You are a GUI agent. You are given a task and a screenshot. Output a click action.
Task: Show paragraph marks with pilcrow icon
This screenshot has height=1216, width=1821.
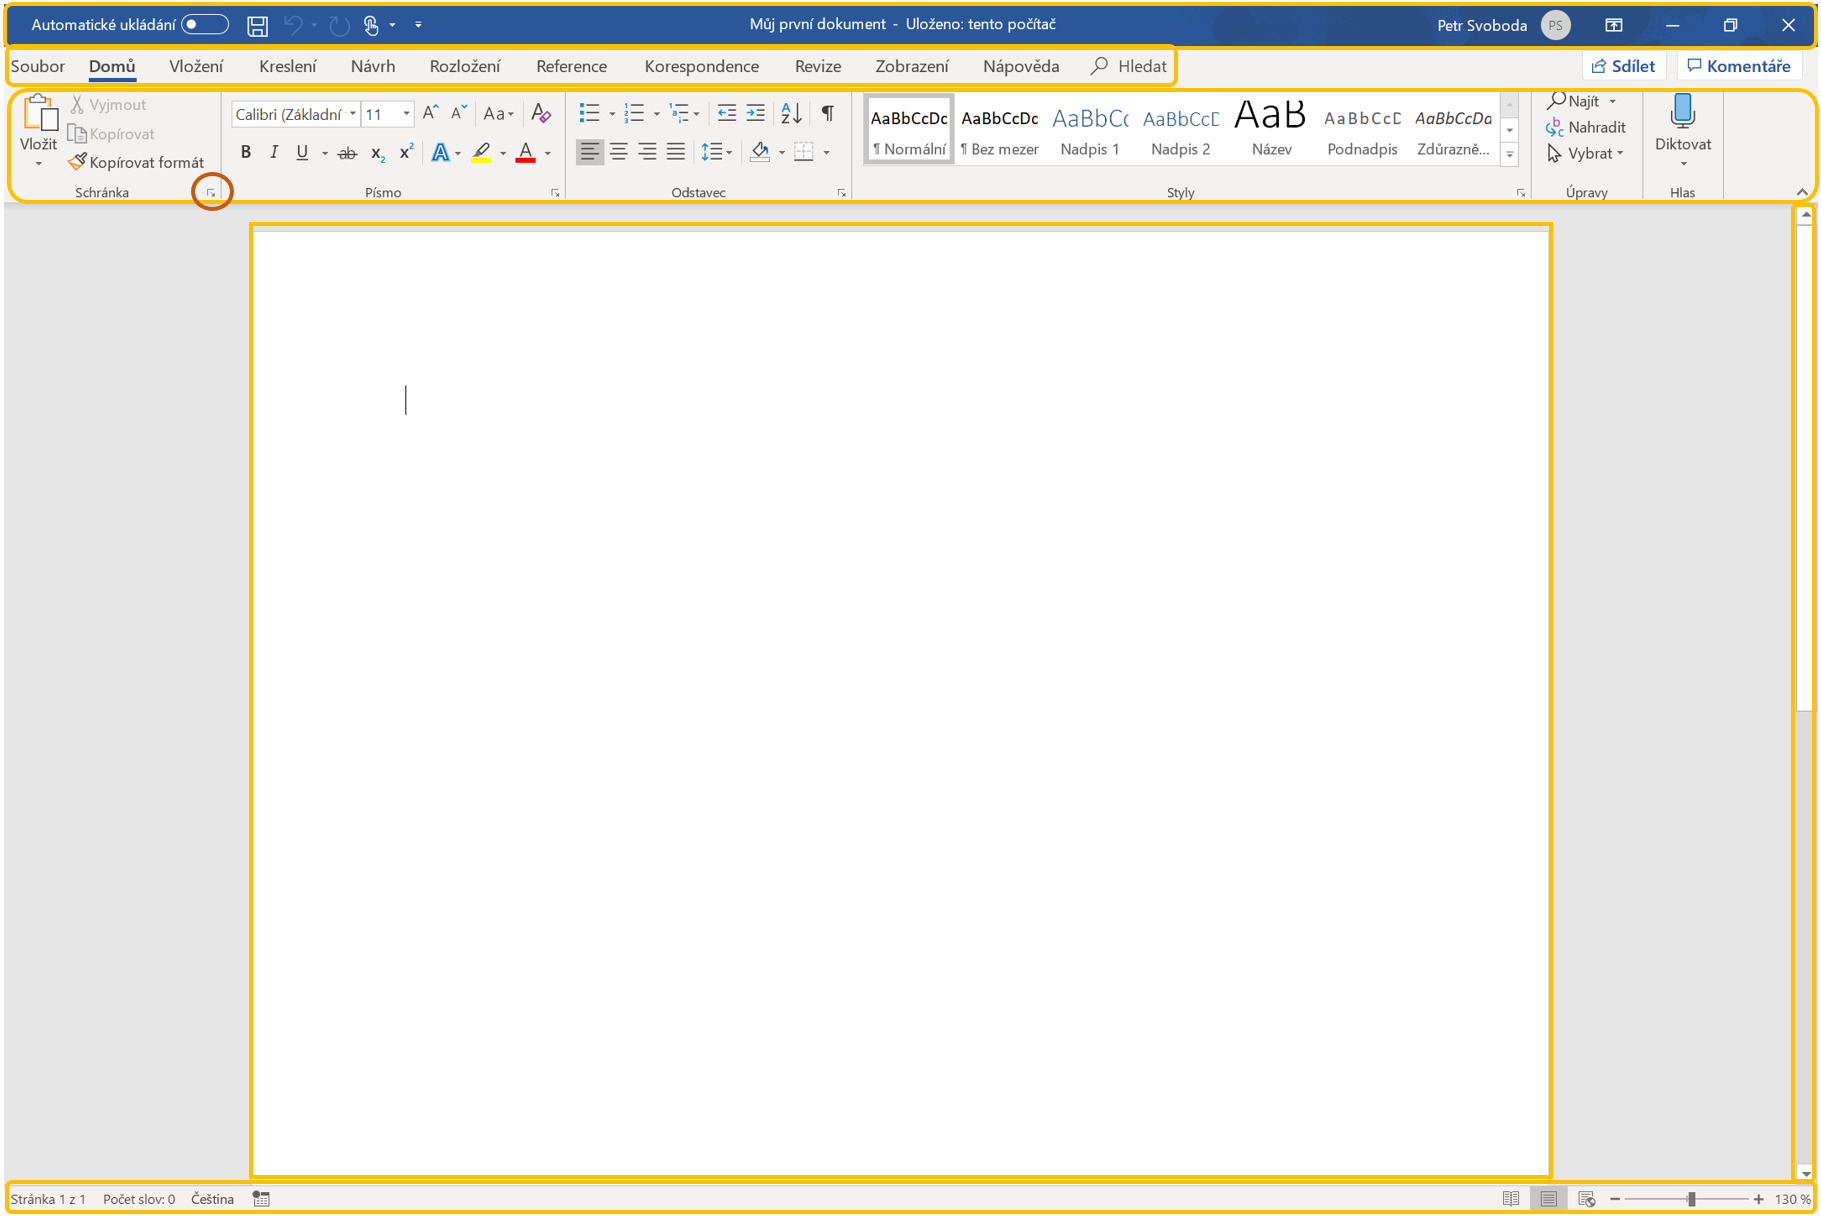pyautogui.click(x=827, y=114)
